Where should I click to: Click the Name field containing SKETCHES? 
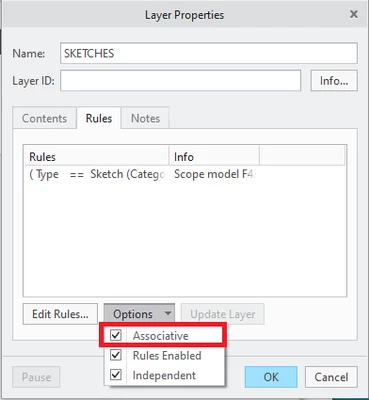click(209, 53)
